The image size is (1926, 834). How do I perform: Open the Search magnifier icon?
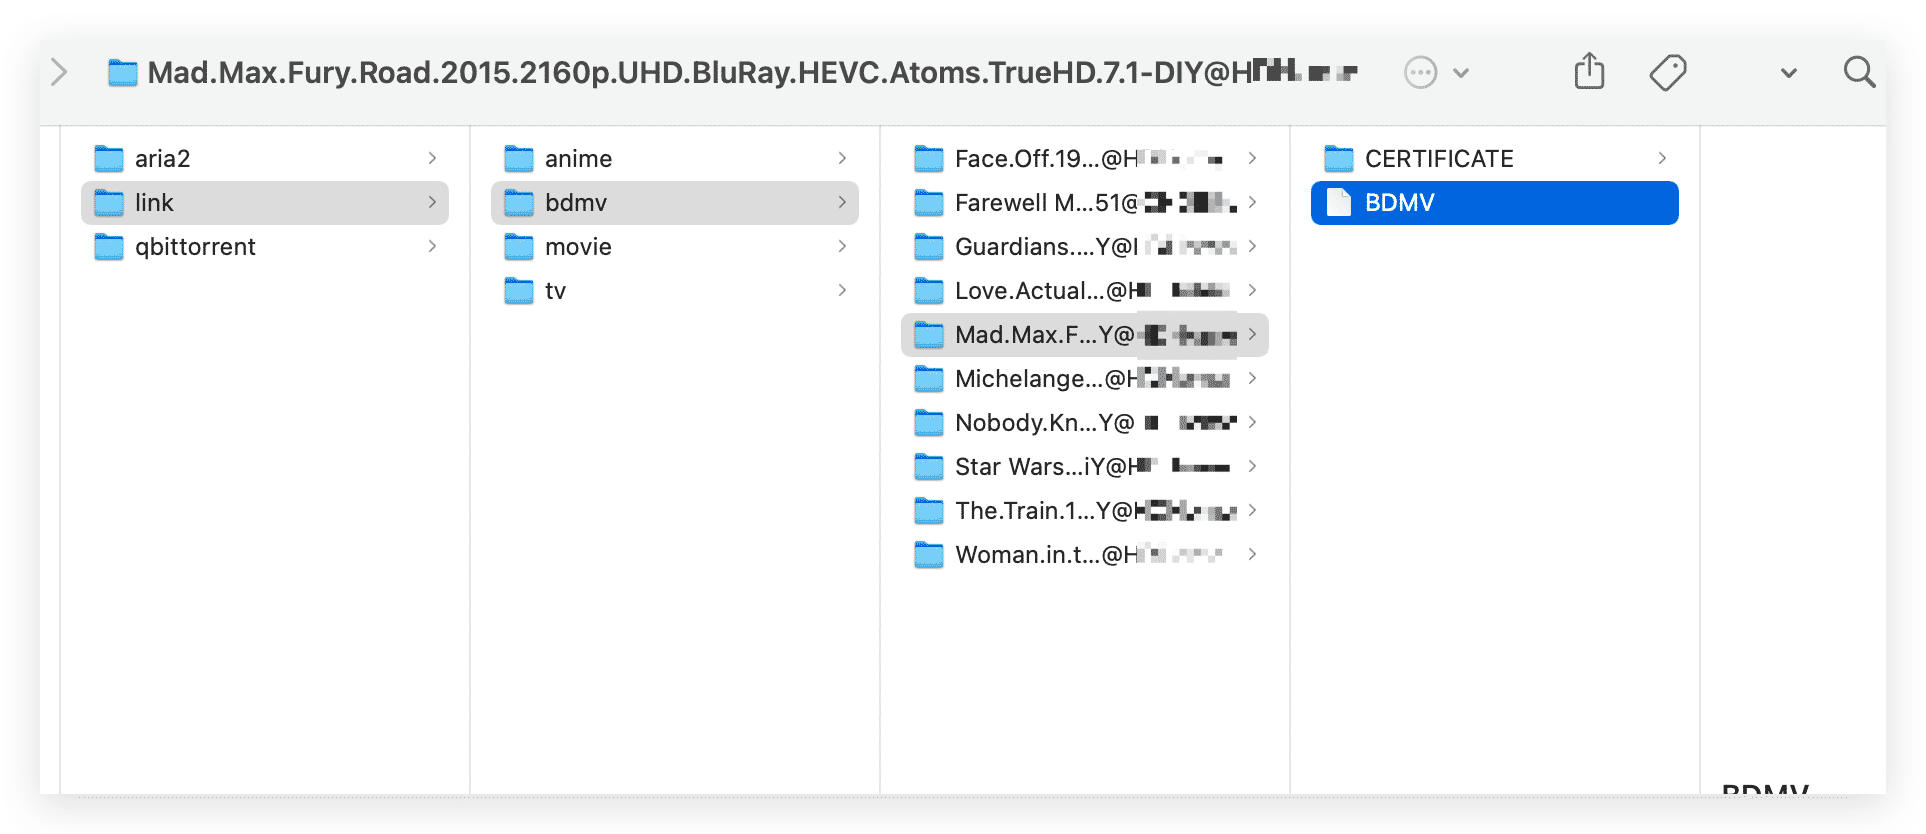1858,72
